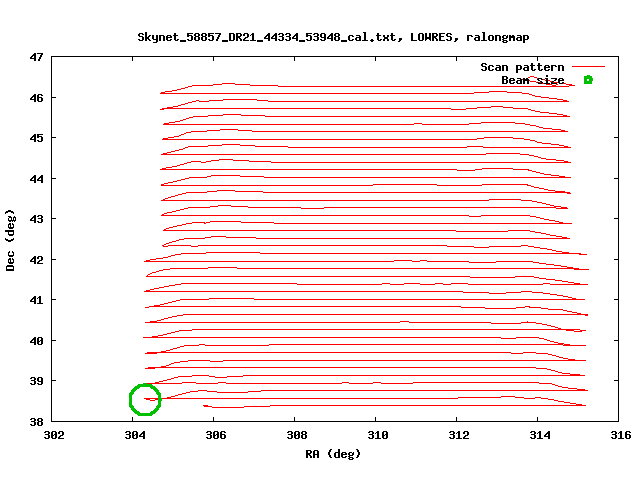Click the y-axis tick label 39
This screenshot has width=640, height=480.
coord(36,381)
